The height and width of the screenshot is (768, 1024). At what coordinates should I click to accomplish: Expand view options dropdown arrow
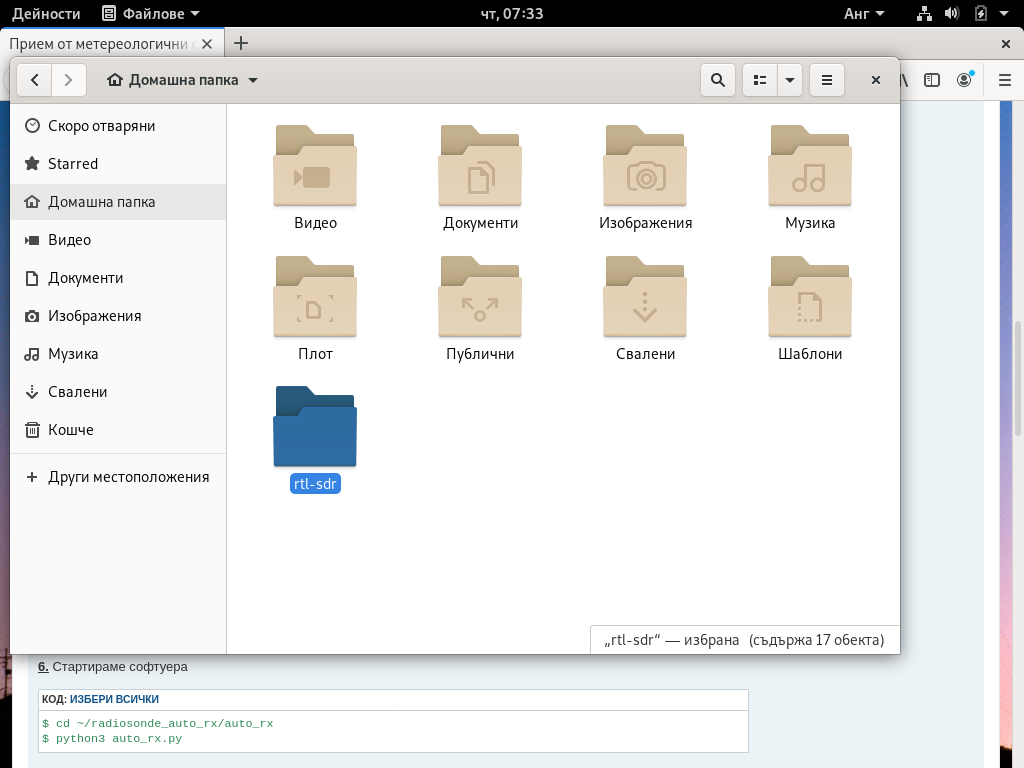[x=790, y=80]
